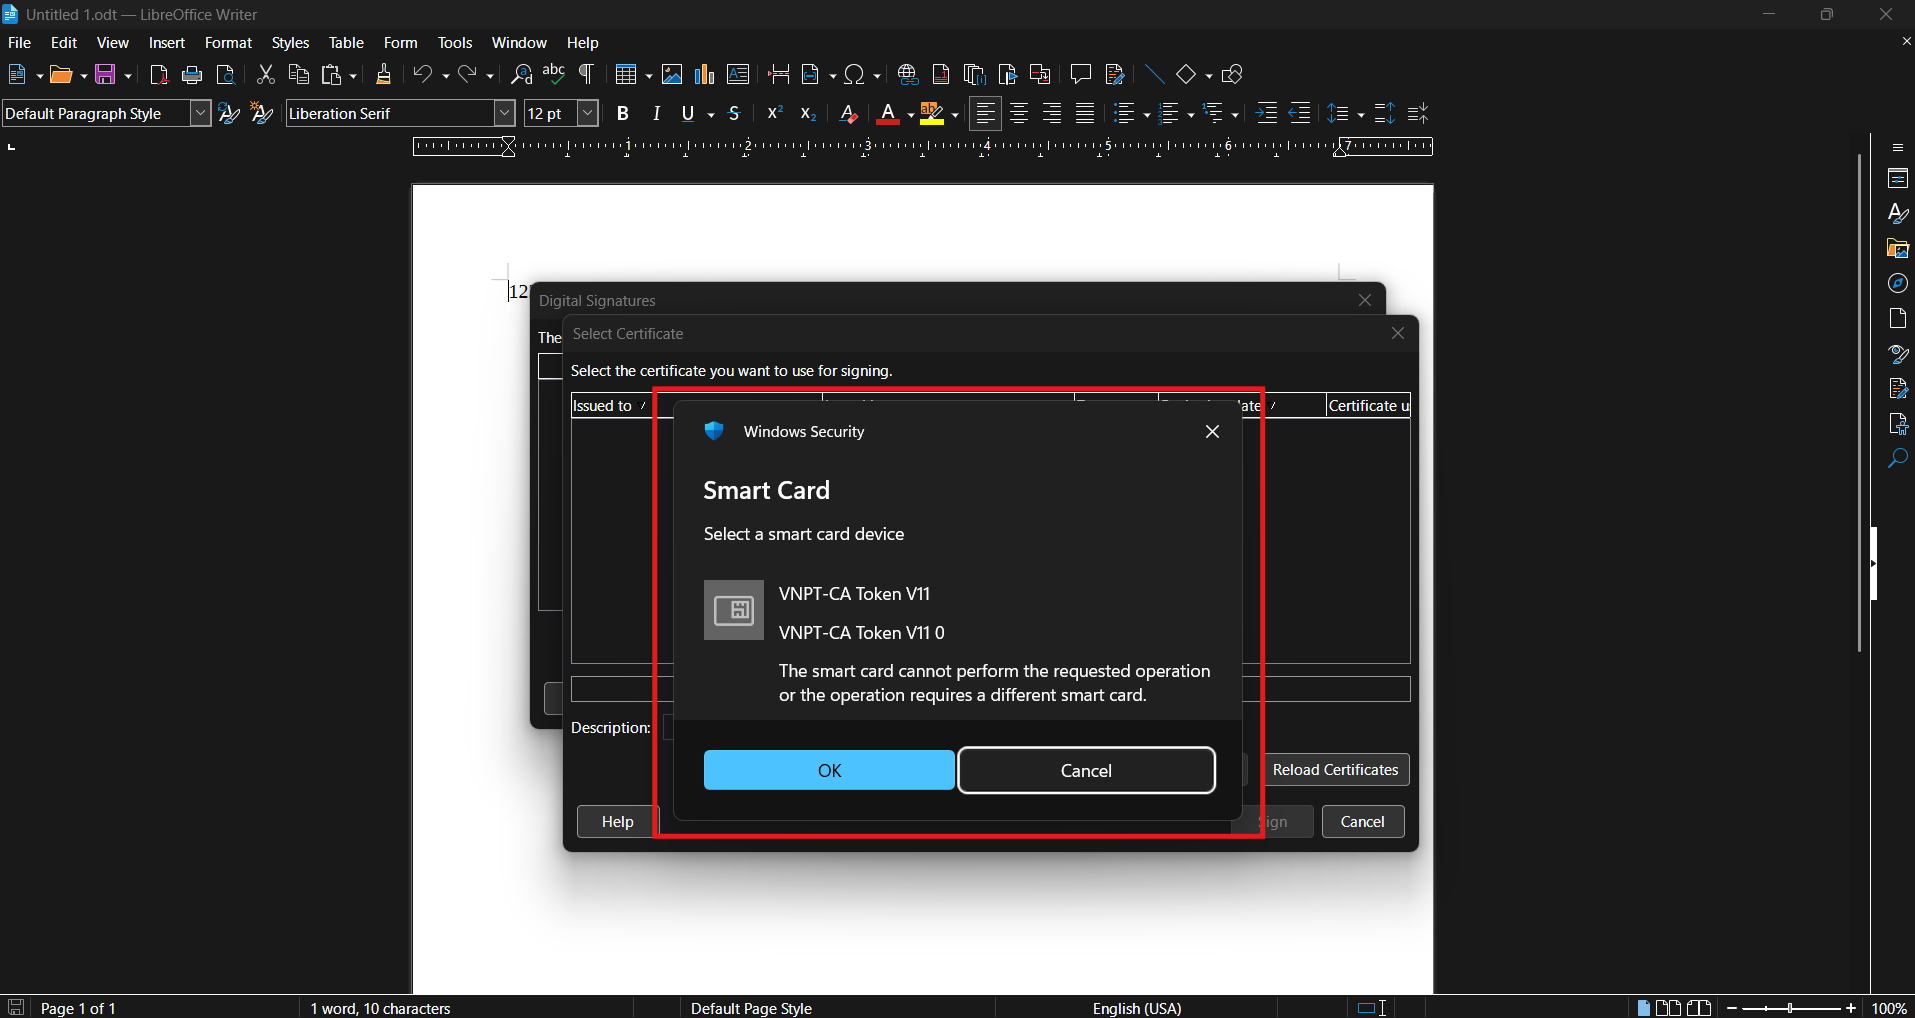Image resolution: width=1915 pixels, height=1018 pixels.
Task: Open the Line Spacing dropdown arrow
Action: click(1361, 115)
